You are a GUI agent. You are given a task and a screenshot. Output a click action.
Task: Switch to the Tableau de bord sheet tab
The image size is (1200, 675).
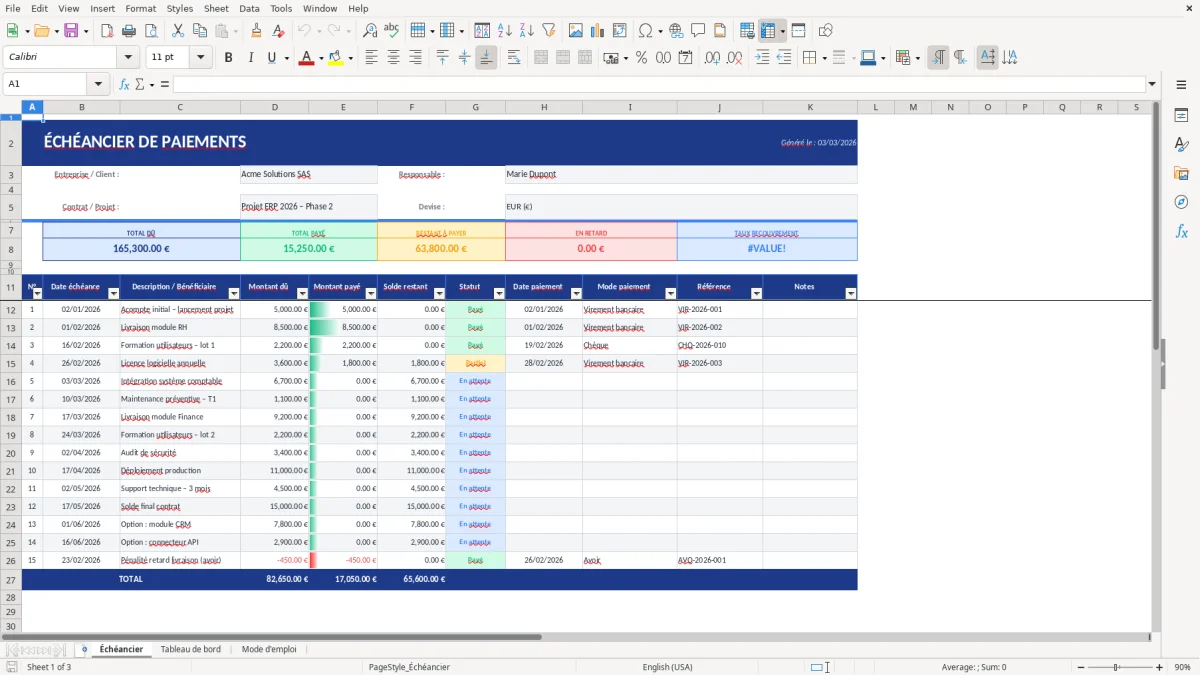click(191, 648)
